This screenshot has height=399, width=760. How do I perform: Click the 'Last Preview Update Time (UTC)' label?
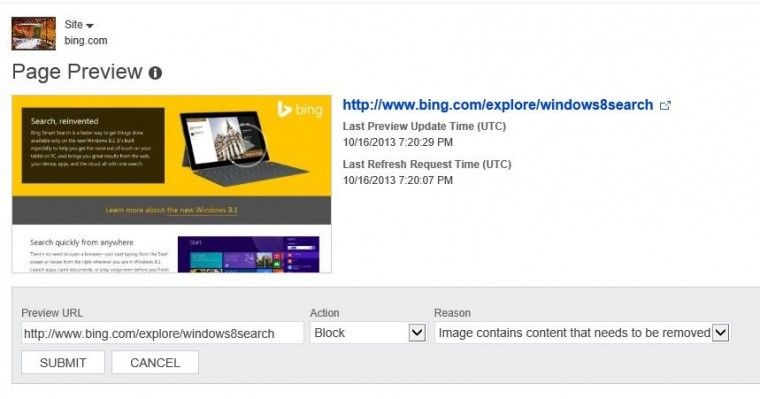[x=424, y=126]
